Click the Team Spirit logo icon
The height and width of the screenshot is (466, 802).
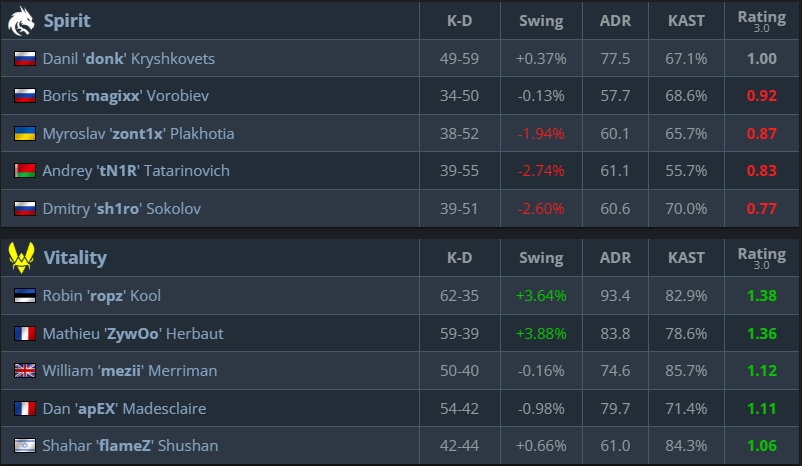coord(22,20)
